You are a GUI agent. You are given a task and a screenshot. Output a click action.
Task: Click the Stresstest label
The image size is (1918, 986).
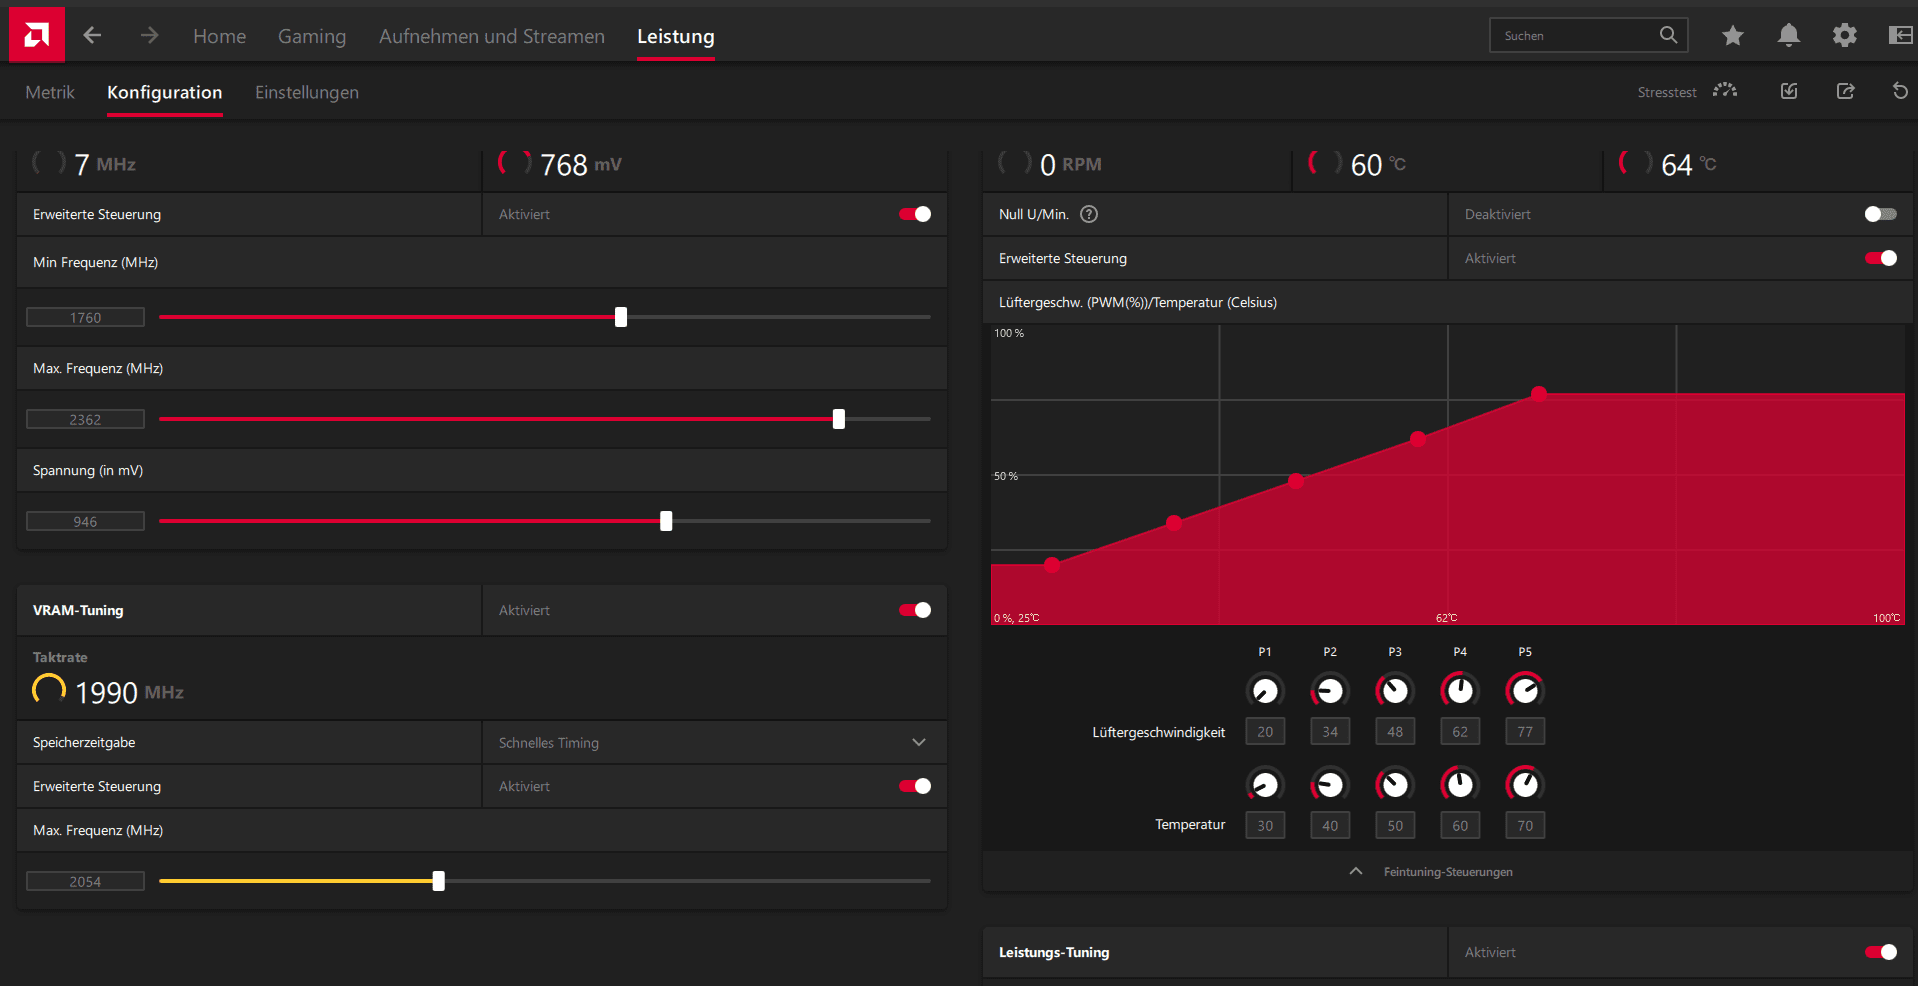tap(1667, 92)
